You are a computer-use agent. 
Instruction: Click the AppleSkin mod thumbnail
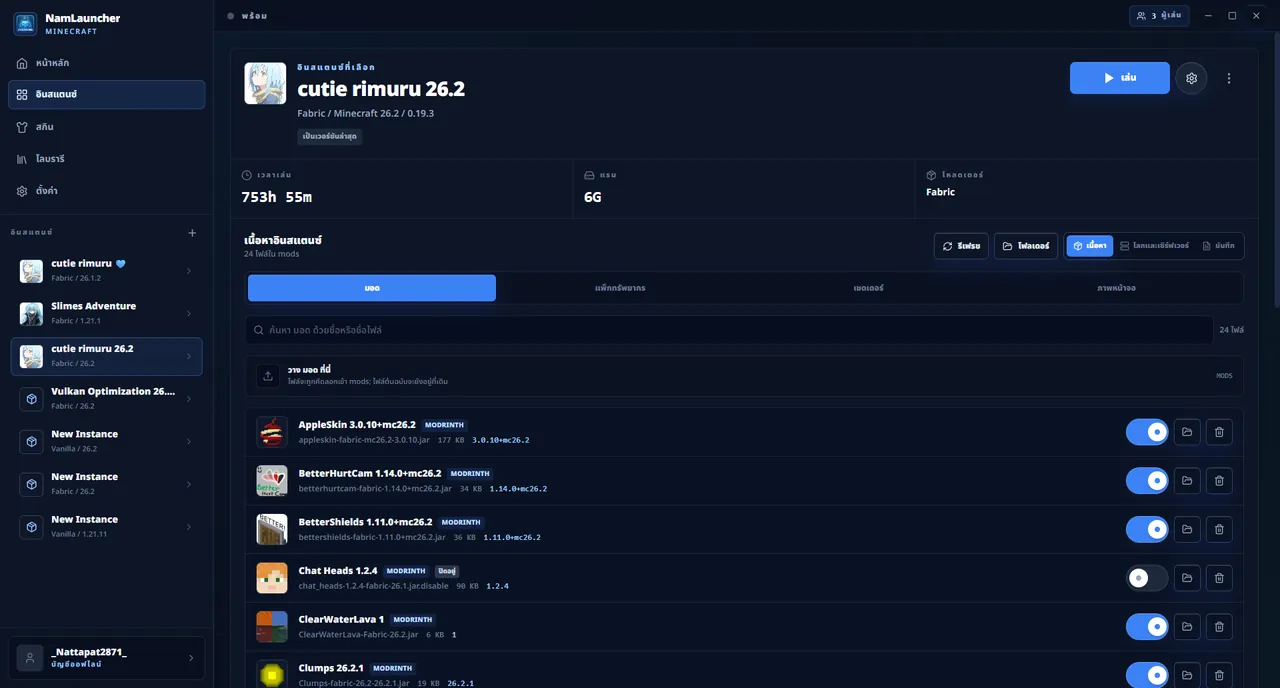(271, 432)
